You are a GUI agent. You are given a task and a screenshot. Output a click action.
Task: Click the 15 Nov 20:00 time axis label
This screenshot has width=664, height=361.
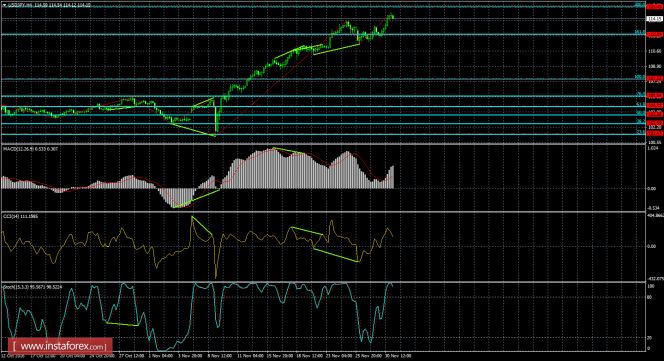(279, 356)
